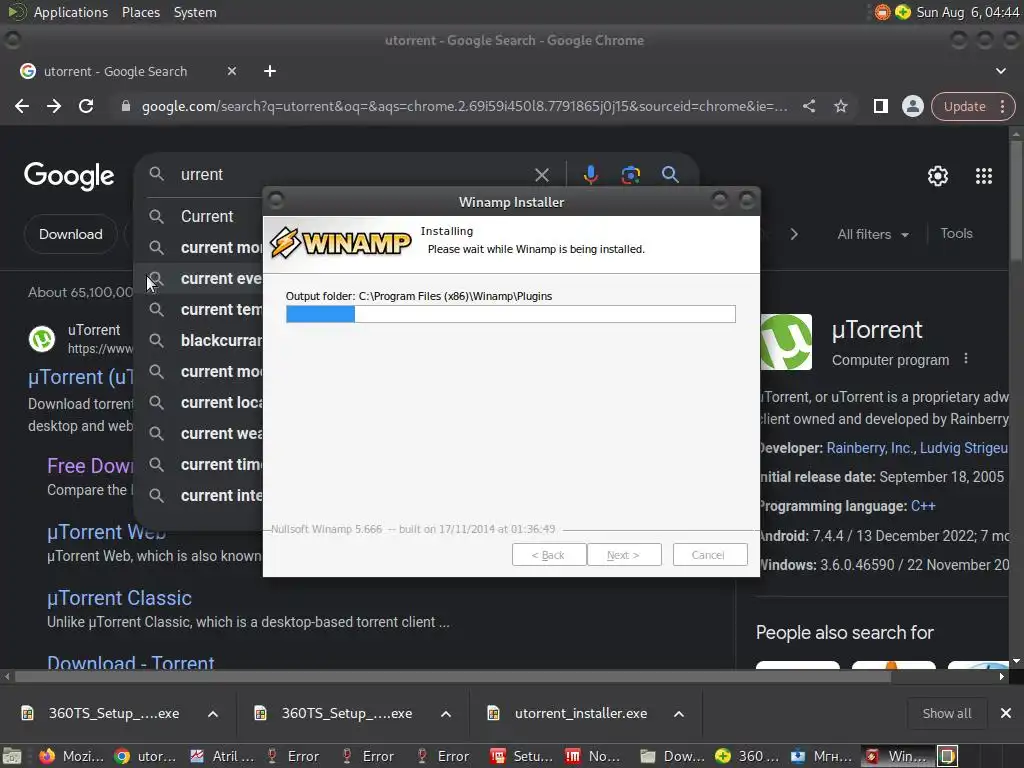Click the orange-red tray icon
This screenshot has height=768, width=1024.
pyautogui.click(x=882, y=12)
